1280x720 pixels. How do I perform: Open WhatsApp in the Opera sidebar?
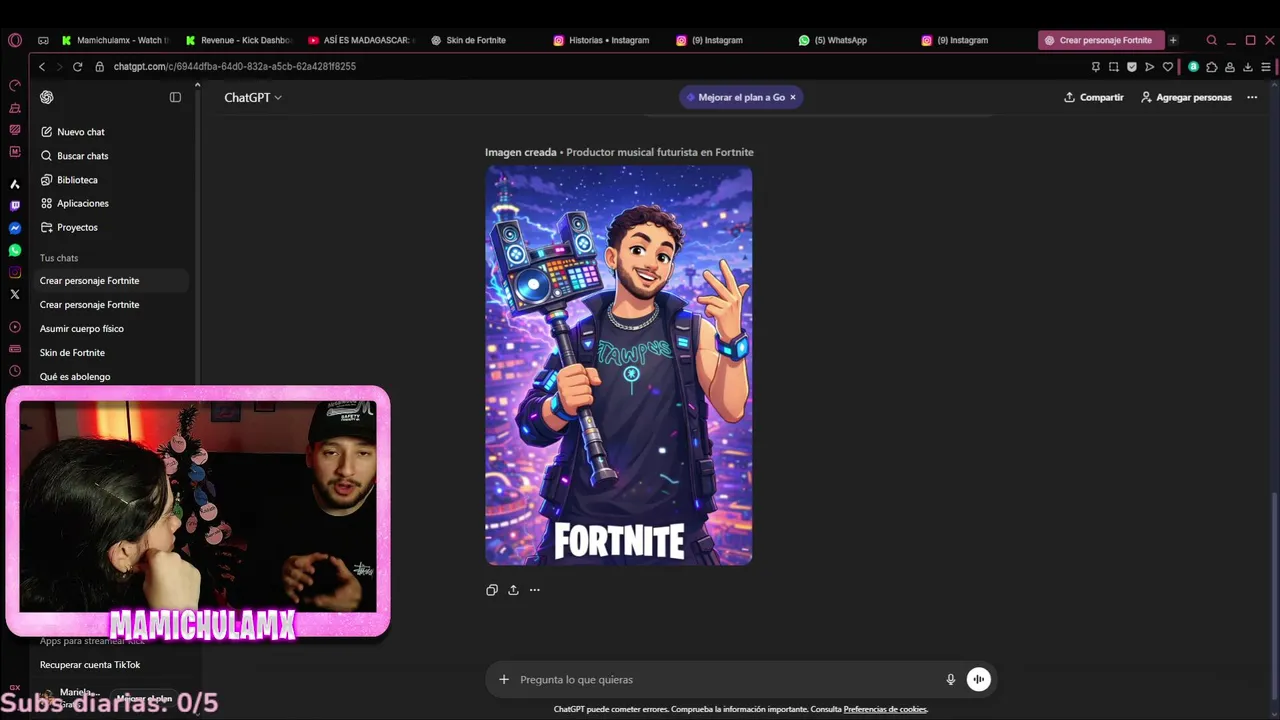click(x=14, y=250)
